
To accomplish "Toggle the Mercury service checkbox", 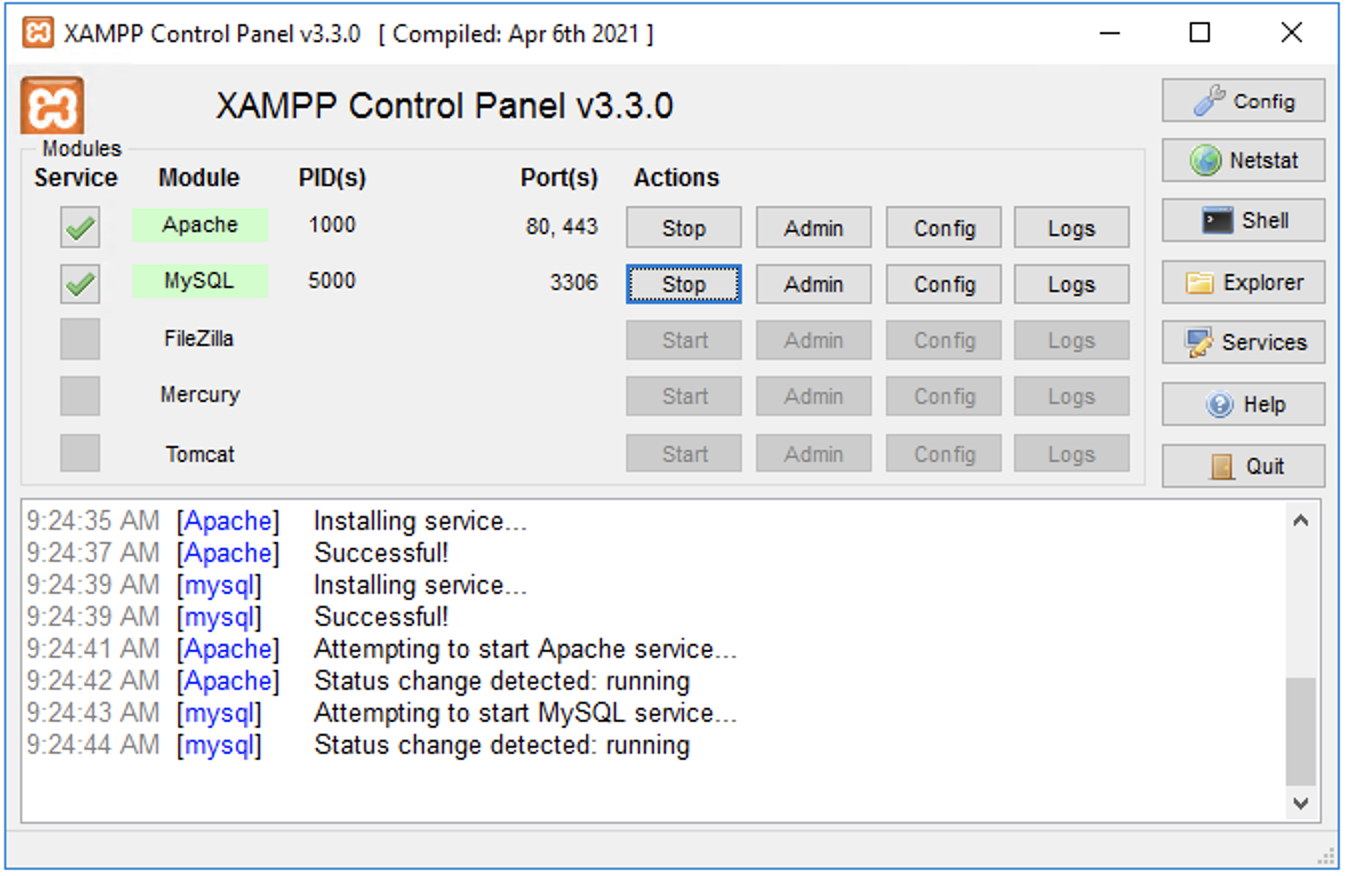I will pos(80,396).
